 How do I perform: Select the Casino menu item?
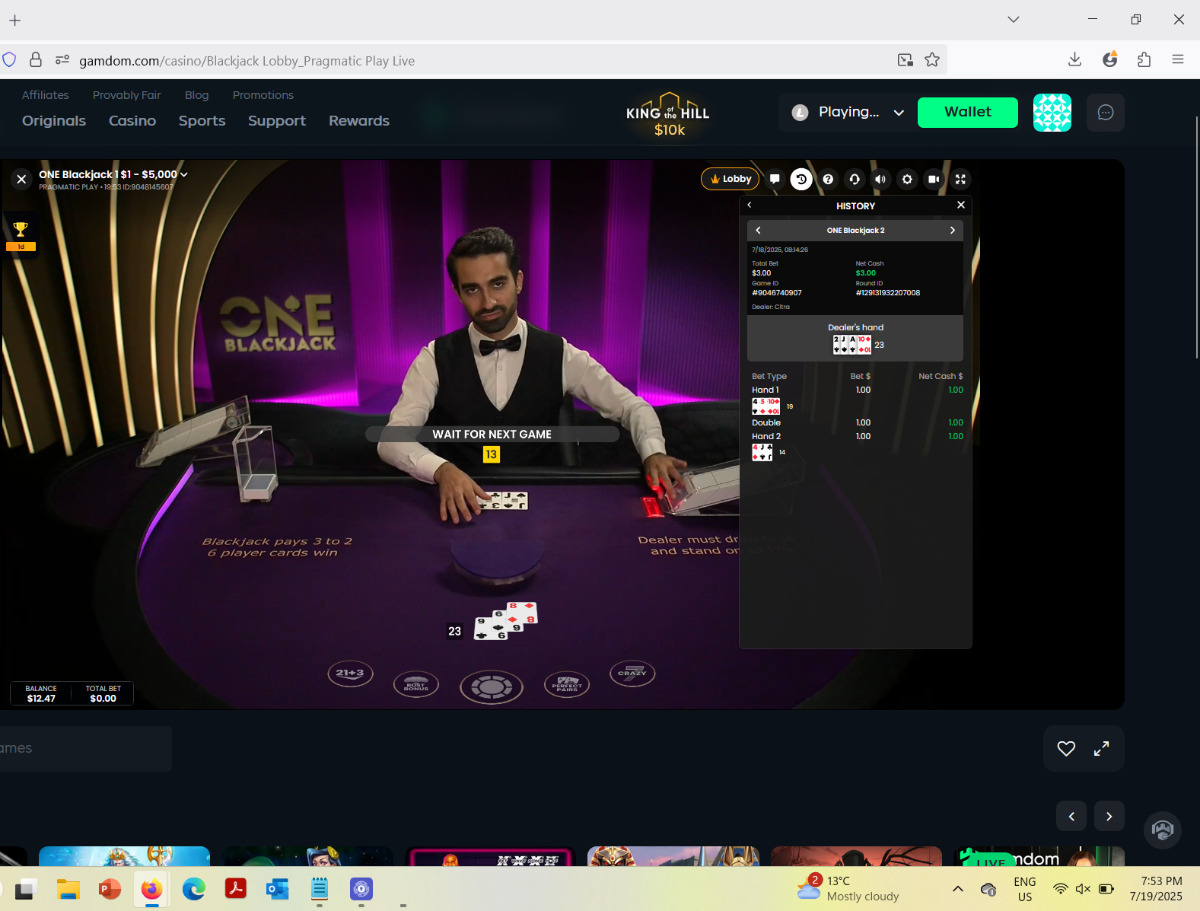[132, 121]
